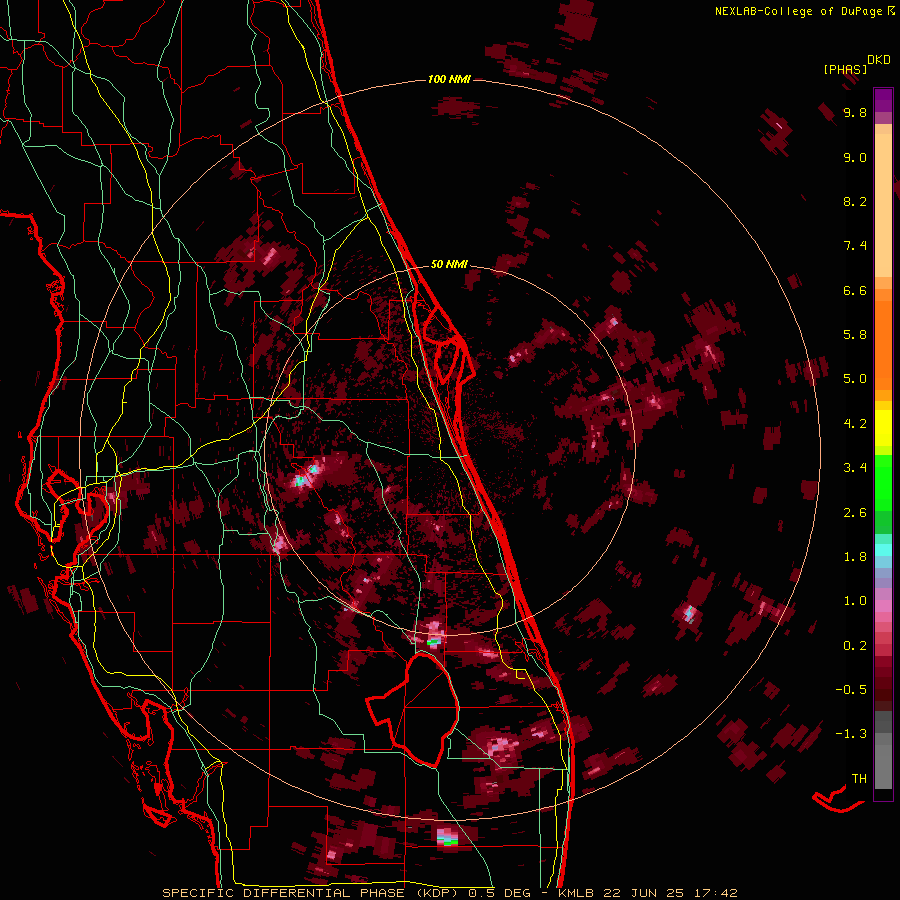Screen dimensions: 900x900
Task: Click 'SPECIFIC DIFFERENTIAL PHASE (KDP)' product title
Action: click(311, 893)
